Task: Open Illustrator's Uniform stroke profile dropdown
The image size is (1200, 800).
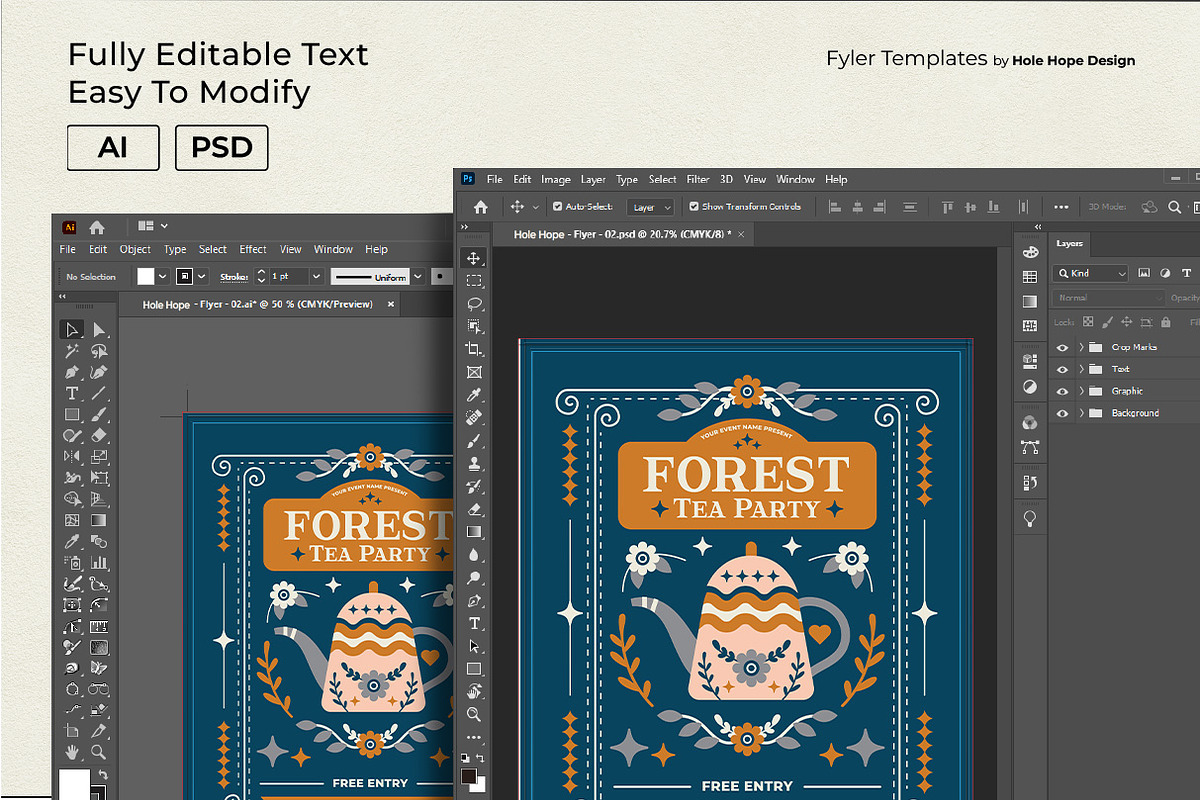Action: 416,276
